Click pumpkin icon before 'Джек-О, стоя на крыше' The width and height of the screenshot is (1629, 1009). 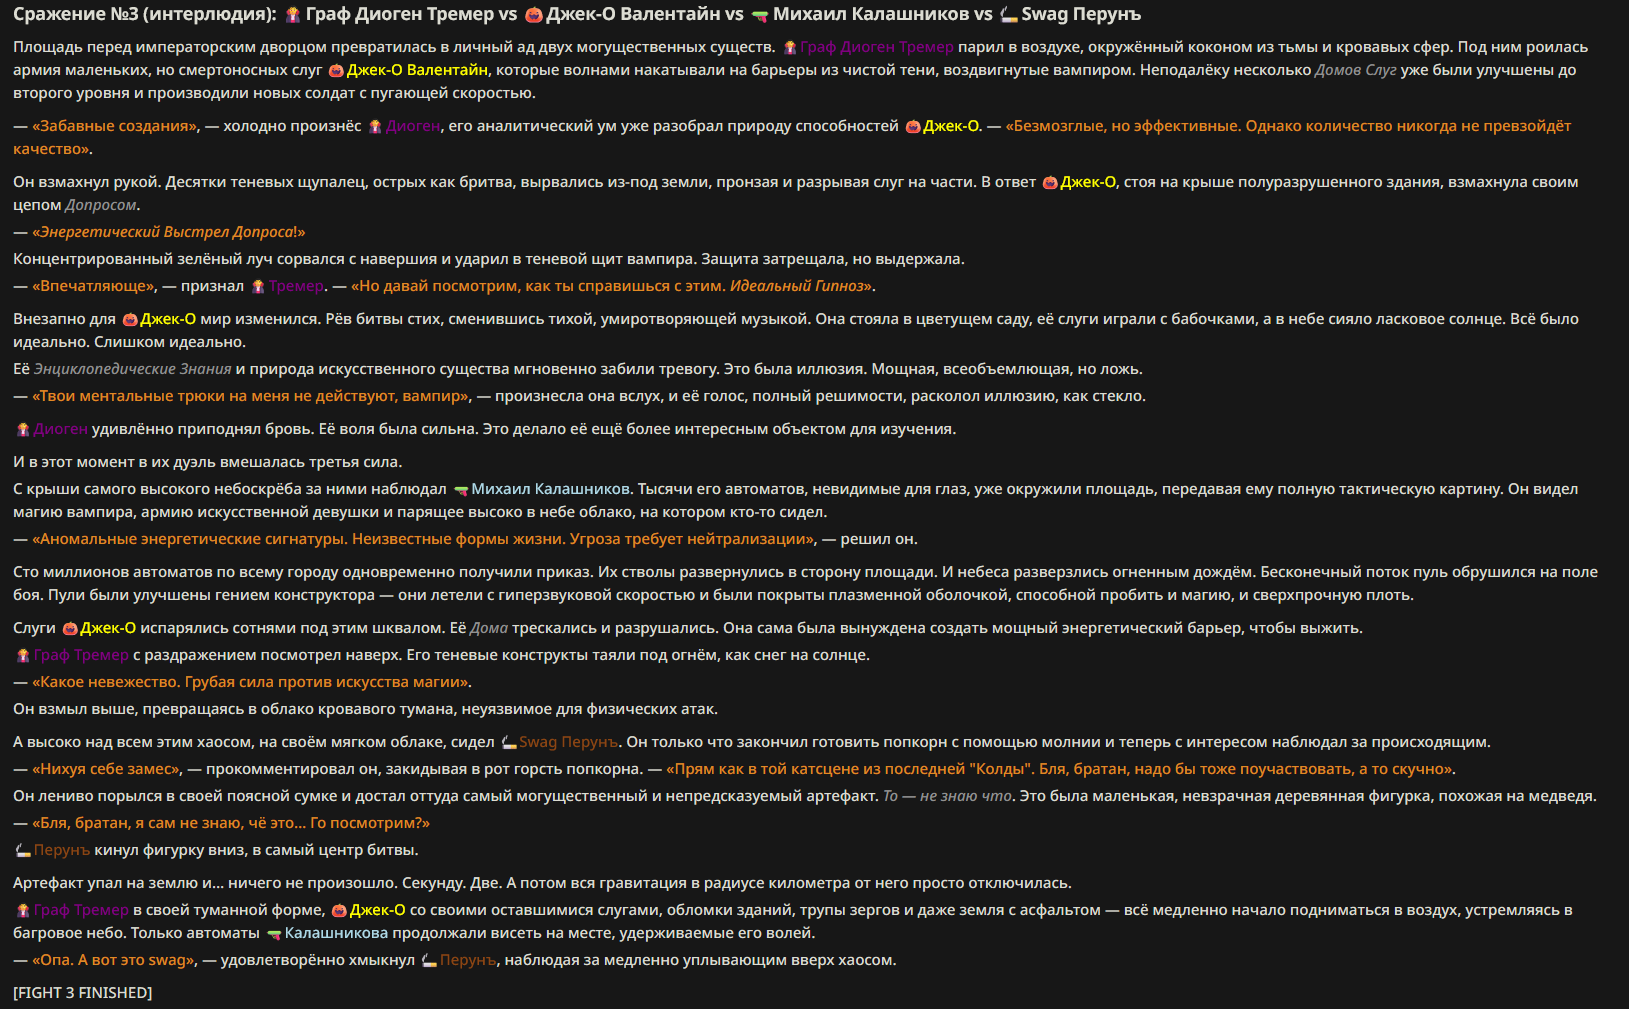point(1050,182)
